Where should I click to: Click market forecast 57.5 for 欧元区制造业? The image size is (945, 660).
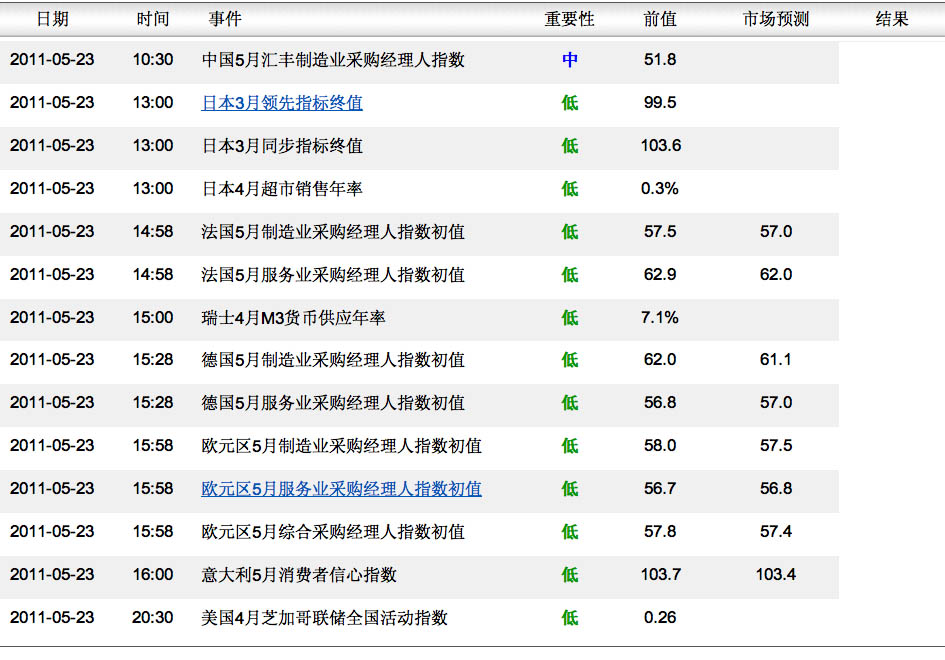(776, 446)
